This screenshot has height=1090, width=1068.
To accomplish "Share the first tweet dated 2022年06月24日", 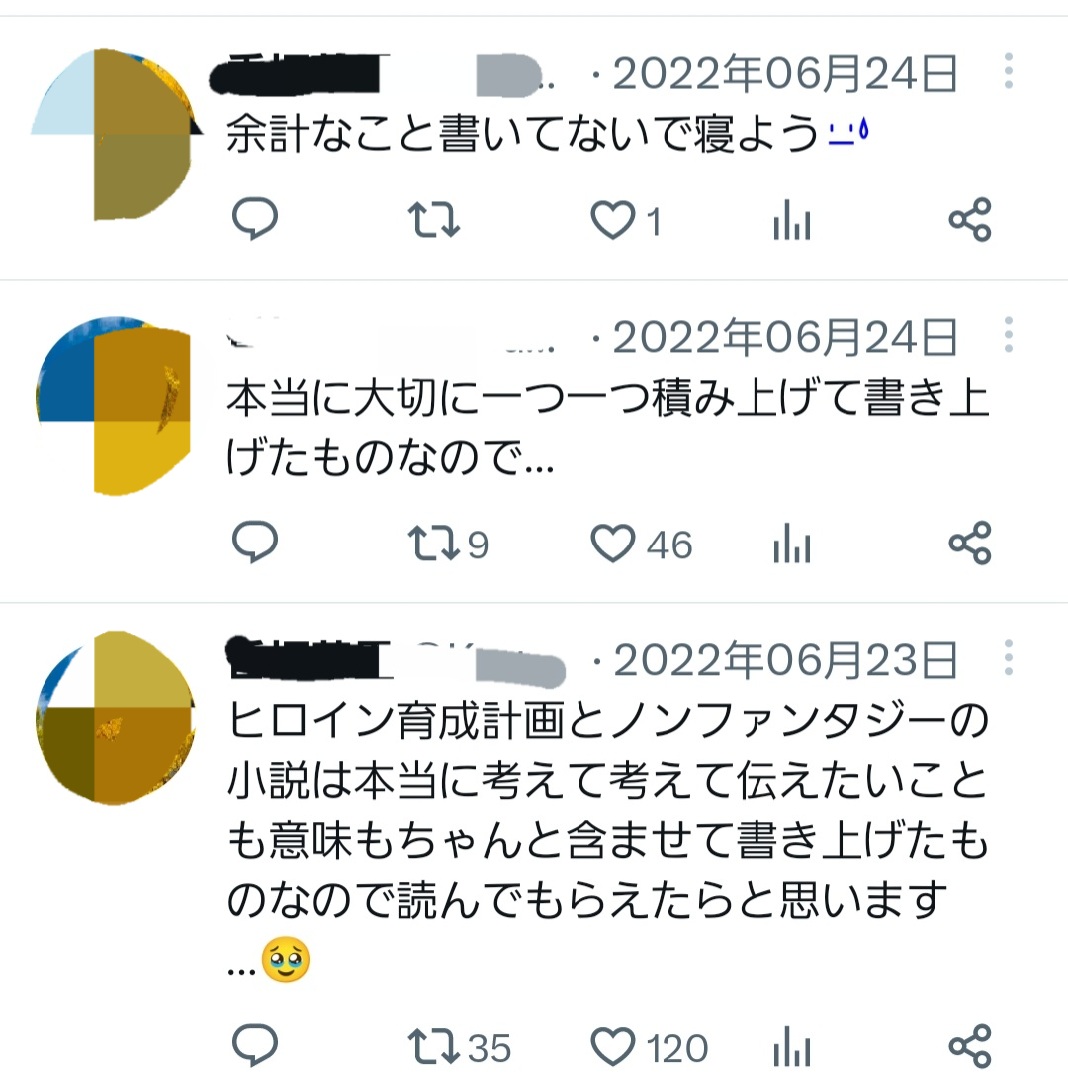I will point(970,220).
